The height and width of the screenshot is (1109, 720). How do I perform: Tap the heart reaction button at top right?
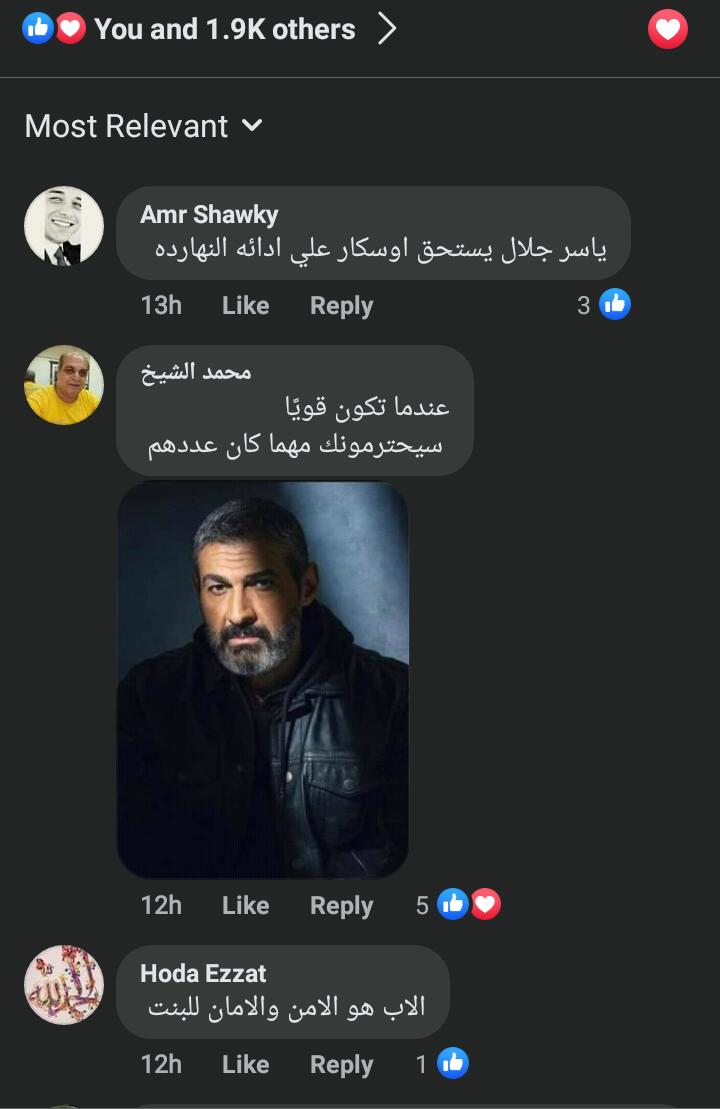pos(667,29)
